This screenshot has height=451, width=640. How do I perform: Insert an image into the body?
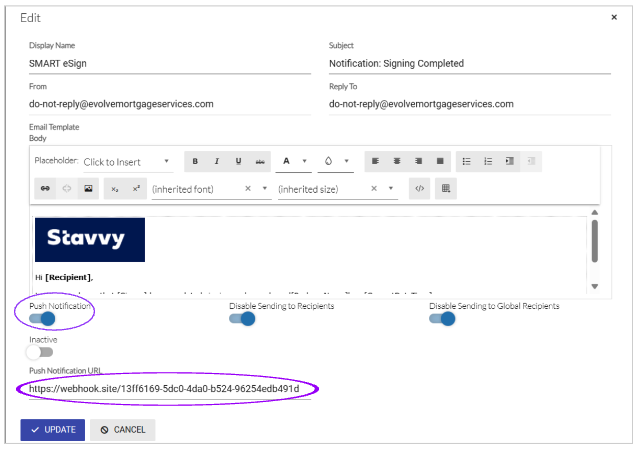88,189
